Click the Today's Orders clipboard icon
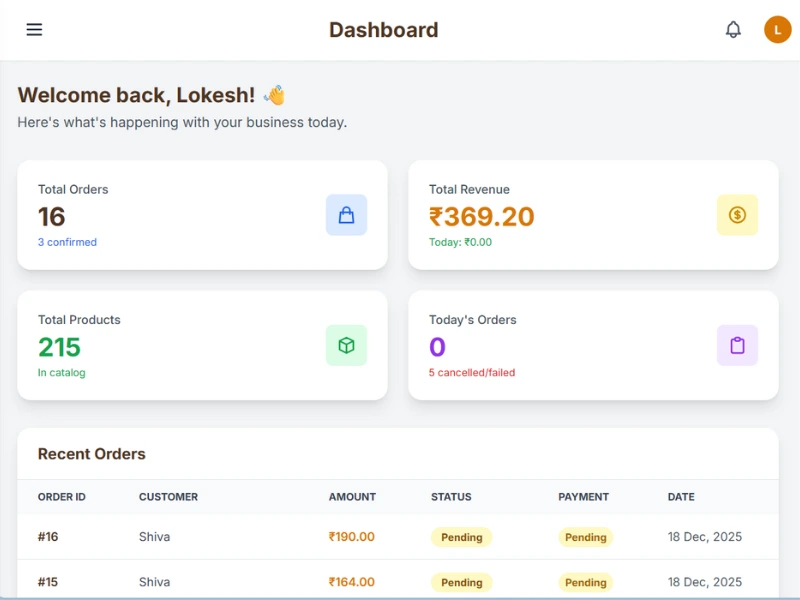 click(x=737, y=345)
